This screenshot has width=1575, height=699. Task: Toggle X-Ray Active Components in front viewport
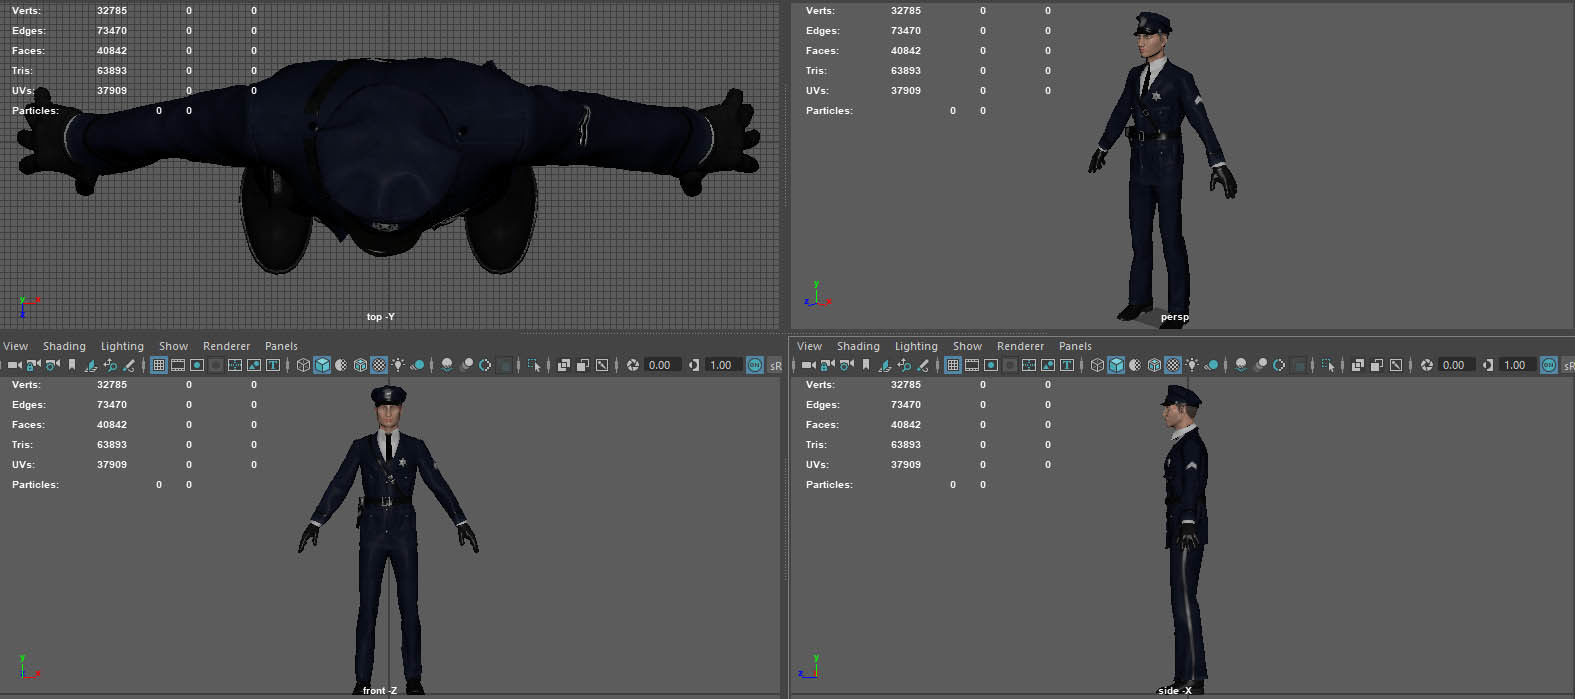click(x=582, y=365)
